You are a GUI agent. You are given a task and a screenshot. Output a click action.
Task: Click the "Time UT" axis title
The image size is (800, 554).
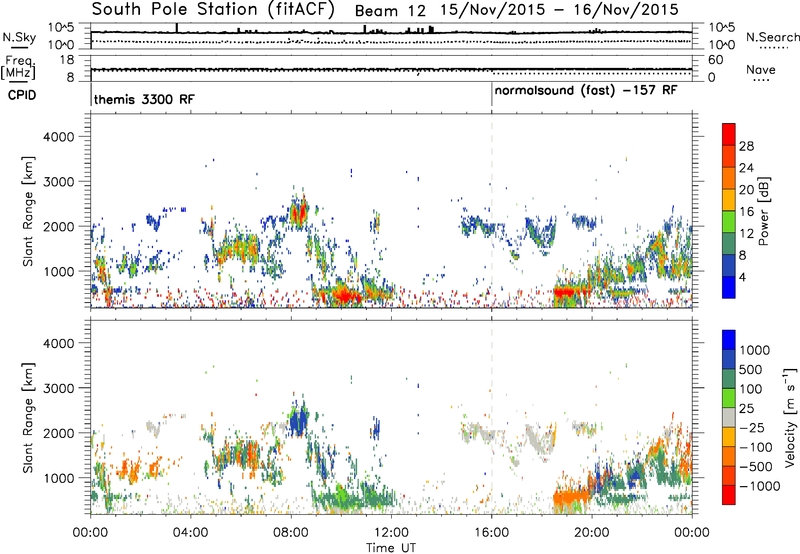(391, 548)
